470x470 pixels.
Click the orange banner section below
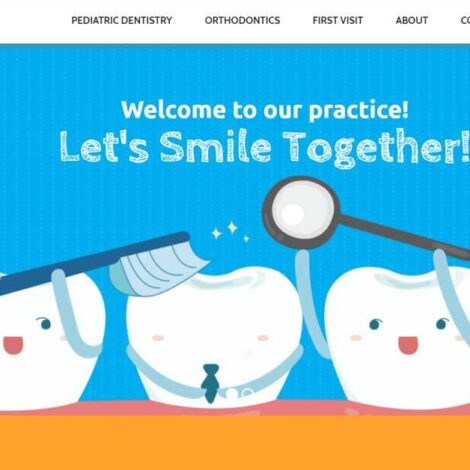[235, 443]
